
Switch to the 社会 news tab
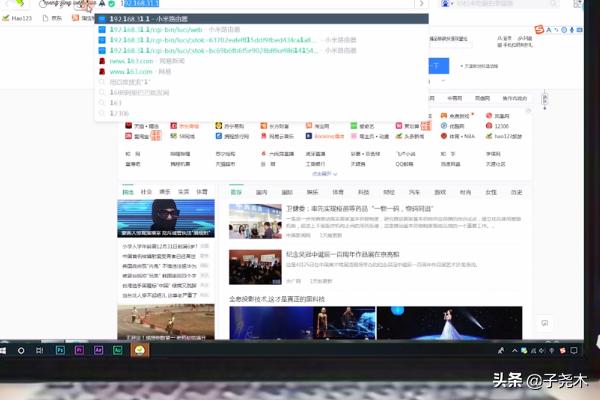tap(147, 190)
